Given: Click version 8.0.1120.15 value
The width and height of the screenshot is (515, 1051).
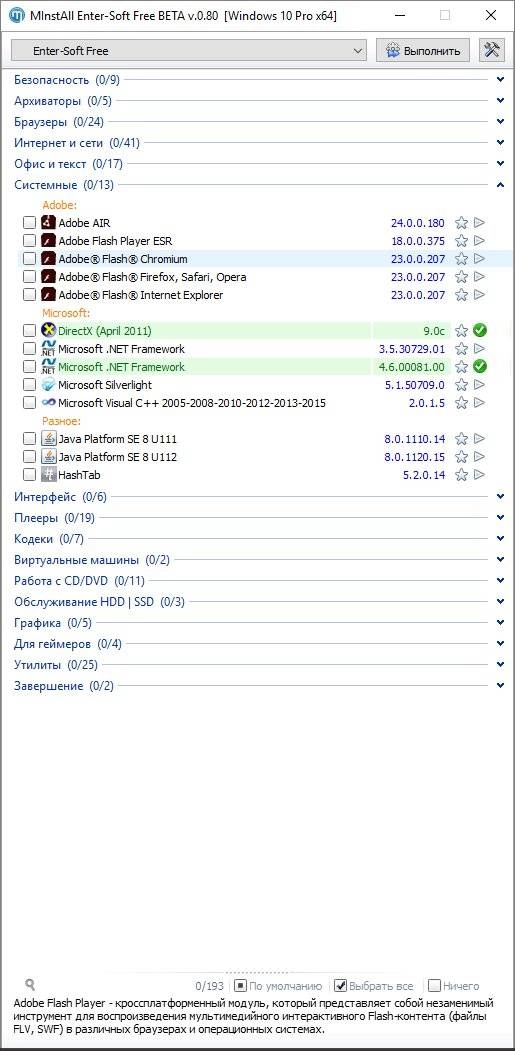Looking at the screenshot, I should (x=414, y=457).
